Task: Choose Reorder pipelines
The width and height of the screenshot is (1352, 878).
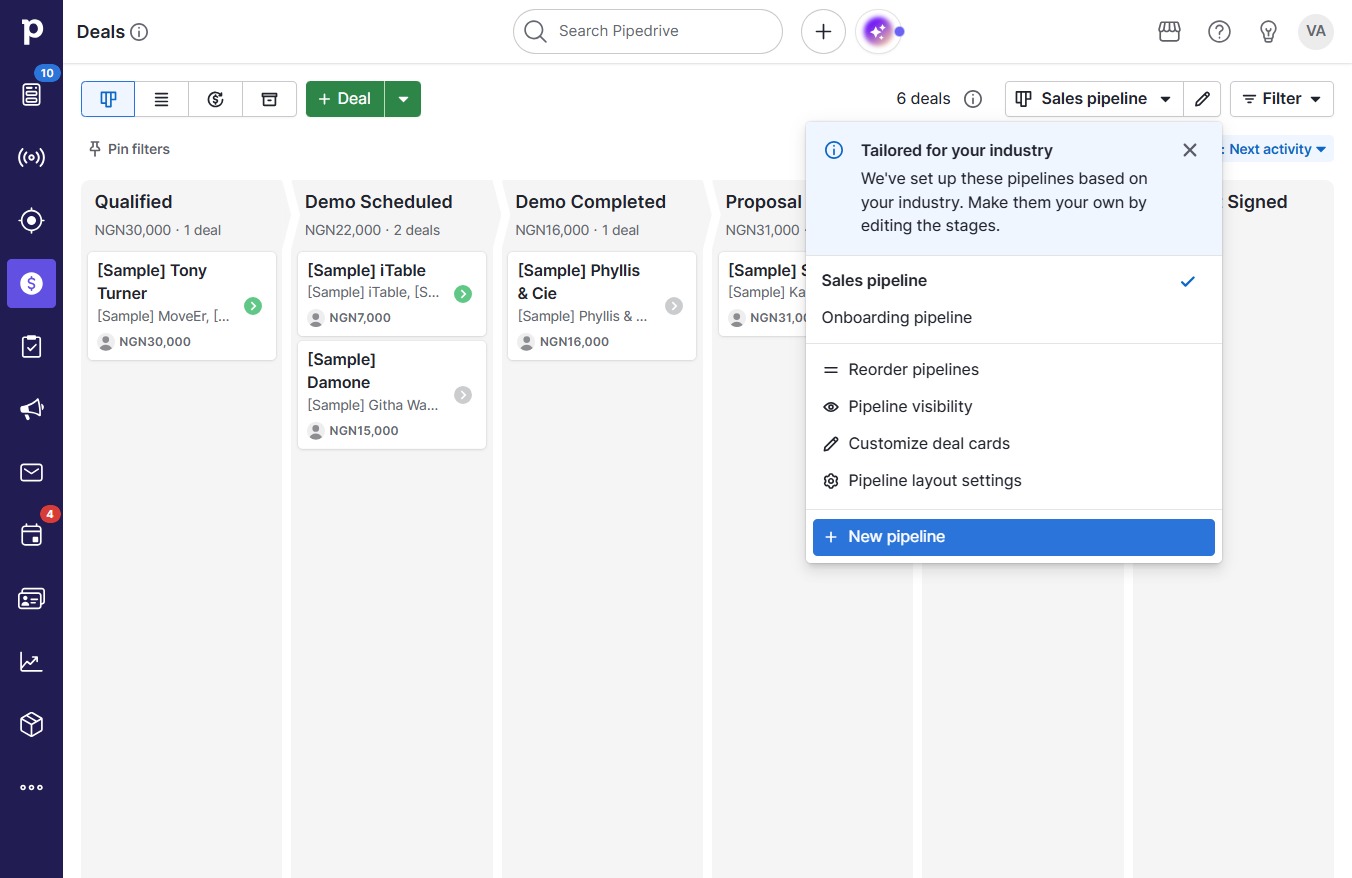Action: click(1014, 370)
